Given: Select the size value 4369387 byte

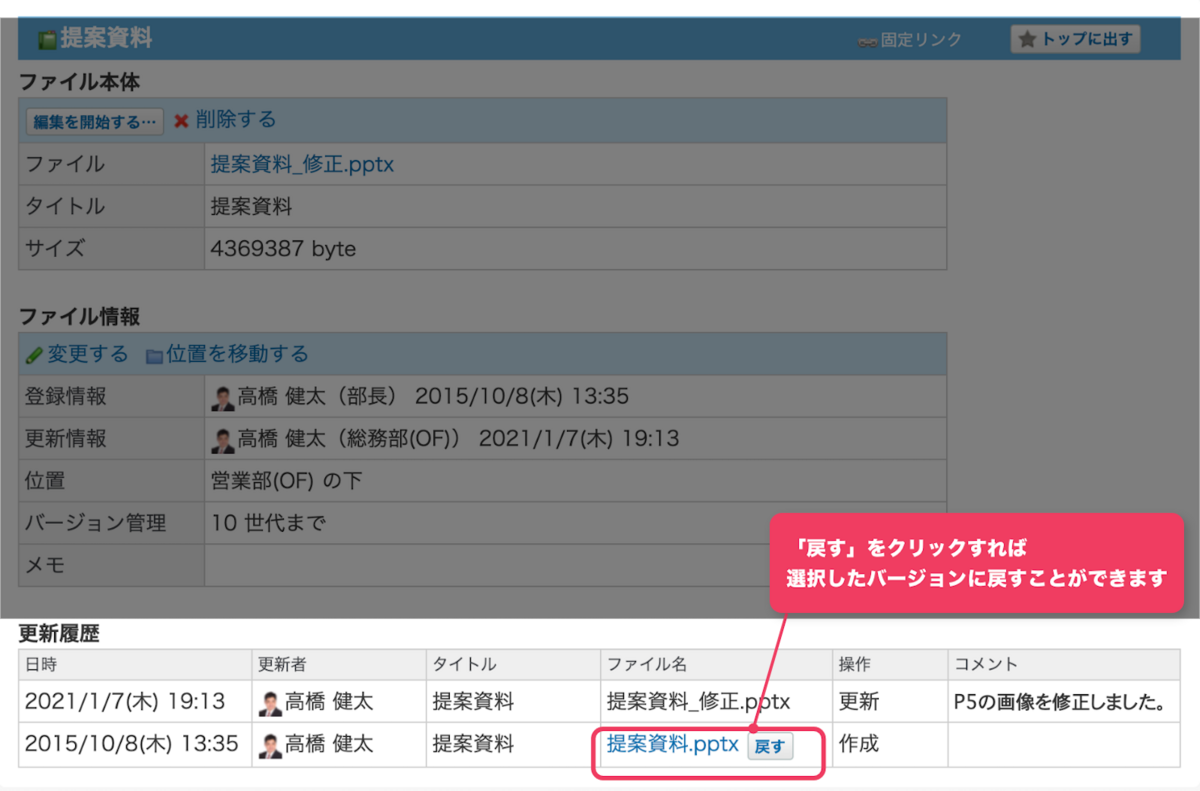Looking at the screenshot, I should pos(284,249).
